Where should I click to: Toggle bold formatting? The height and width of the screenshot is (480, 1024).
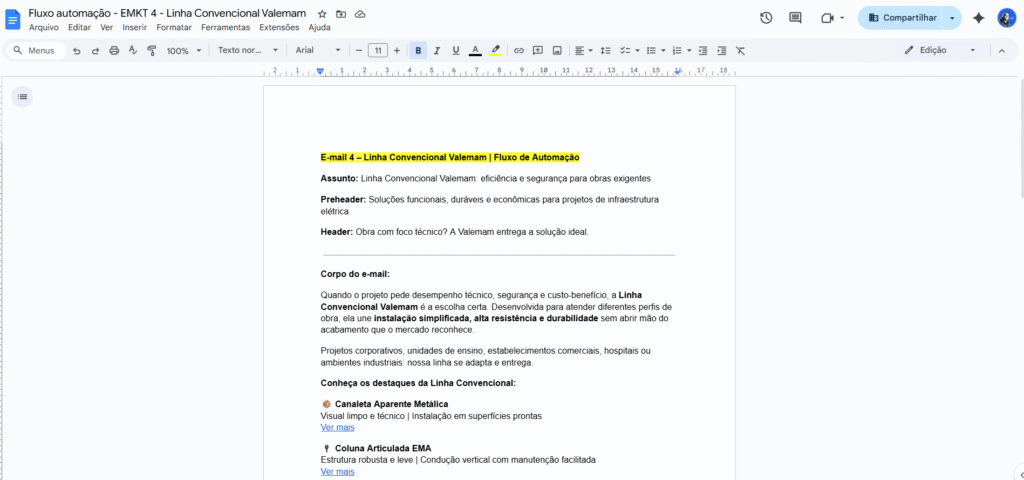point(418,50)
